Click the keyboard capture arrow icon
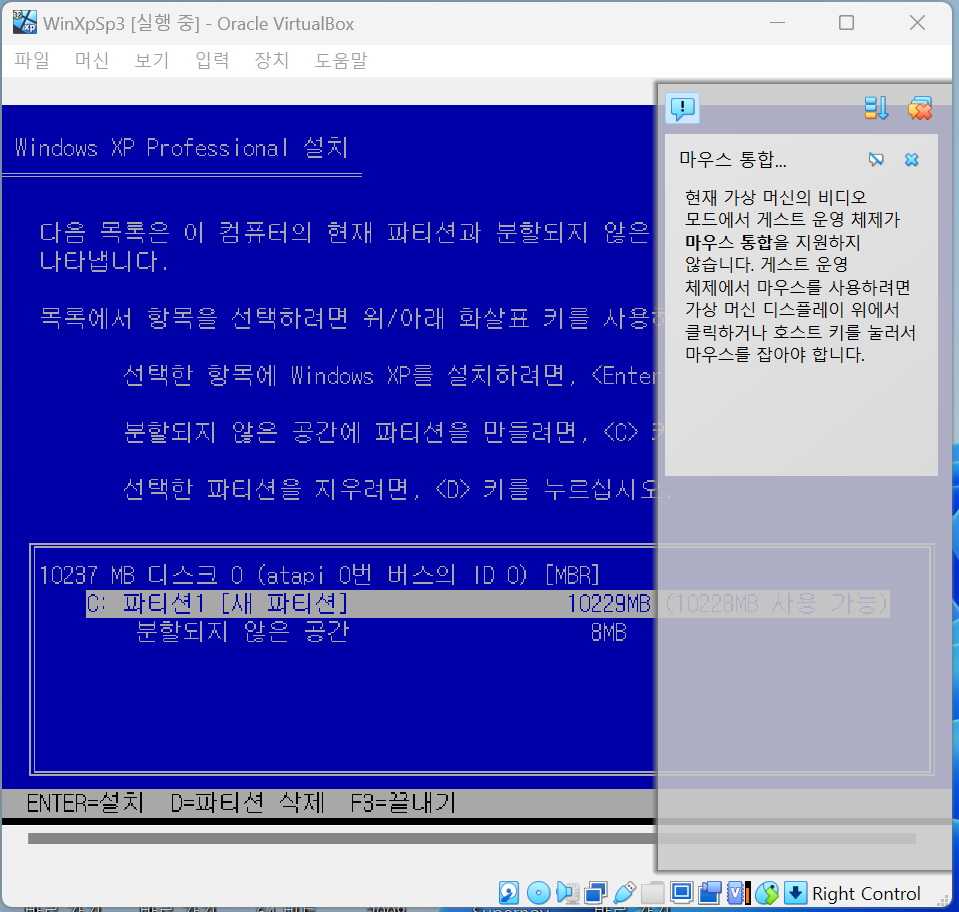The image size is (959, 912). pyautogui.click(x=795, y=893)
